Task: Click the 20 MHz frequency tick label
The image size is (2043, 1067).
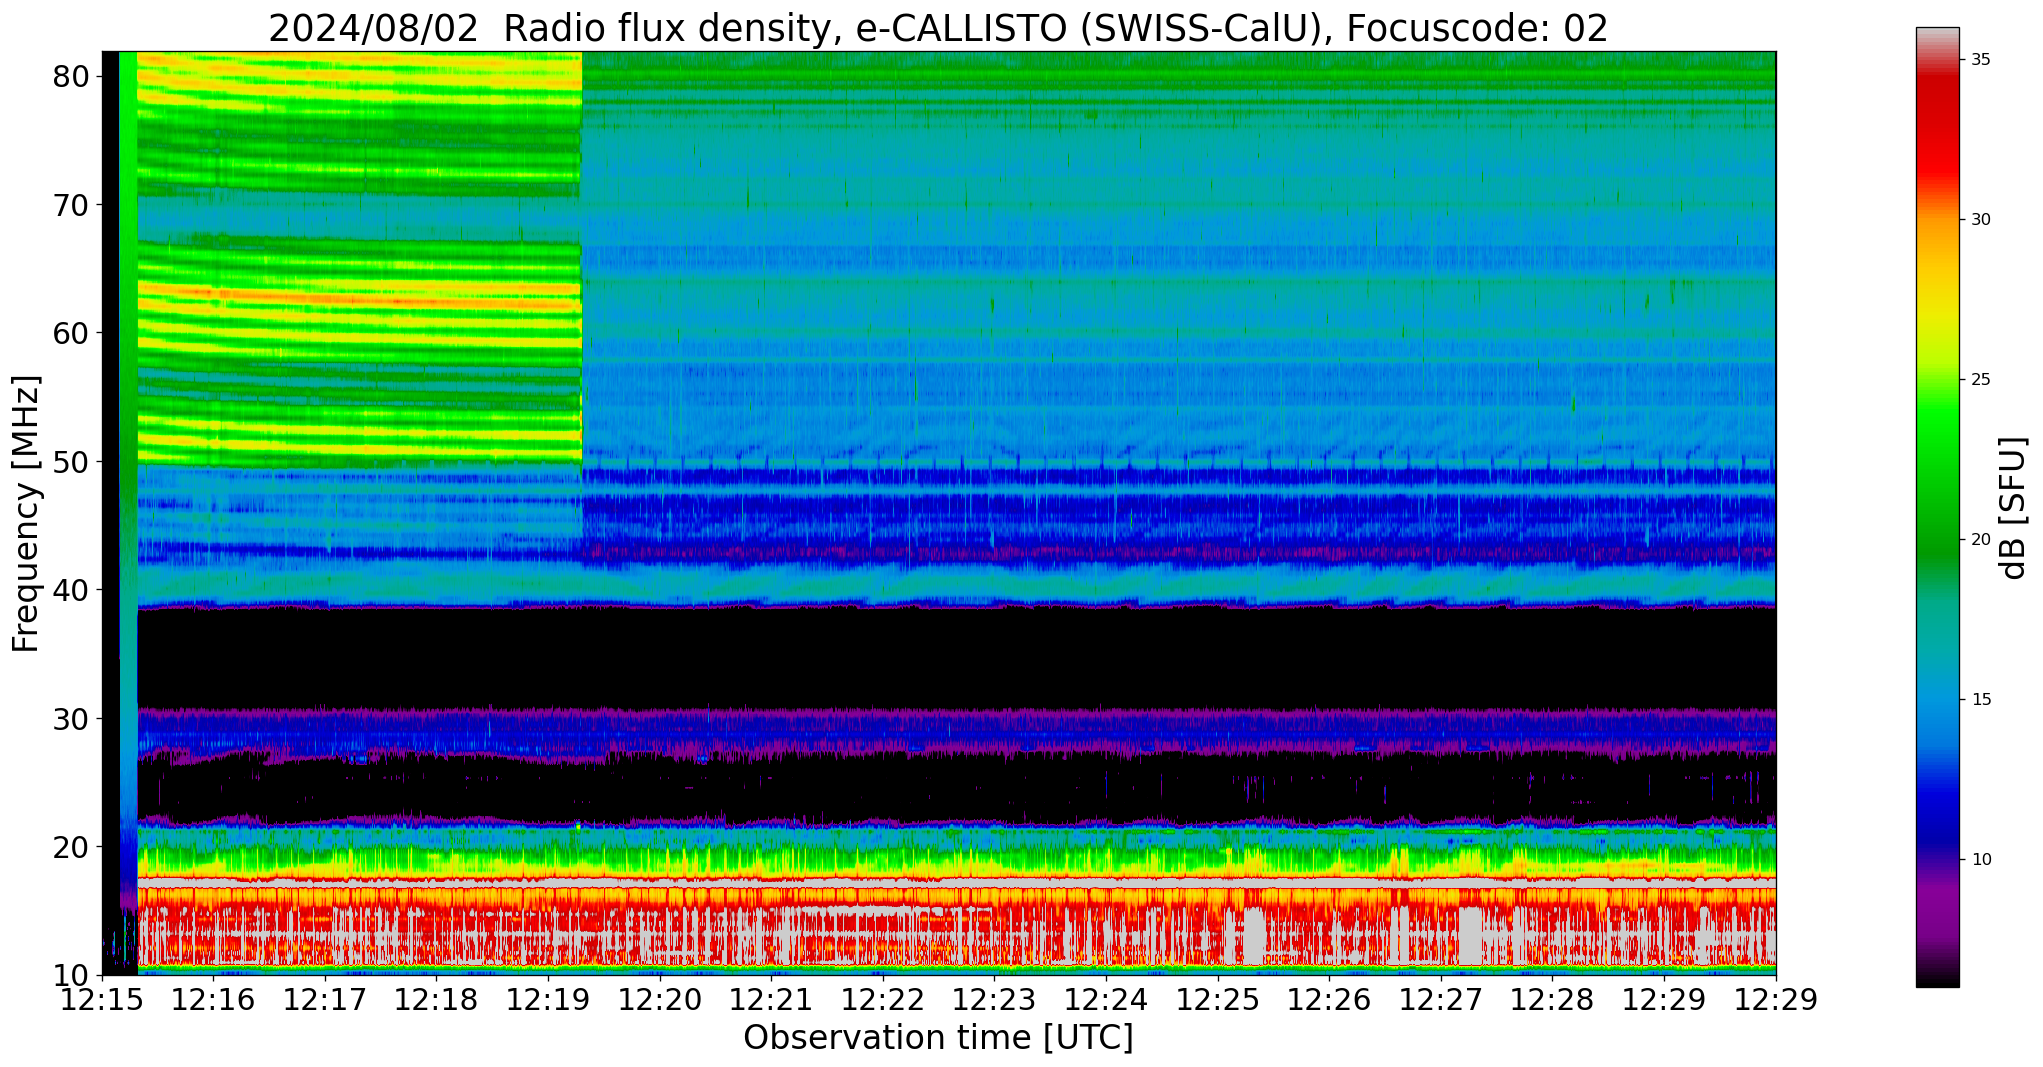Action: click(70, 847)
